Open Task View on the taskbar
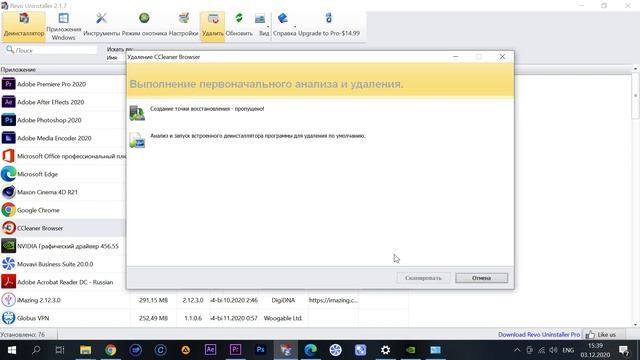640x360 pixels. 60,350
